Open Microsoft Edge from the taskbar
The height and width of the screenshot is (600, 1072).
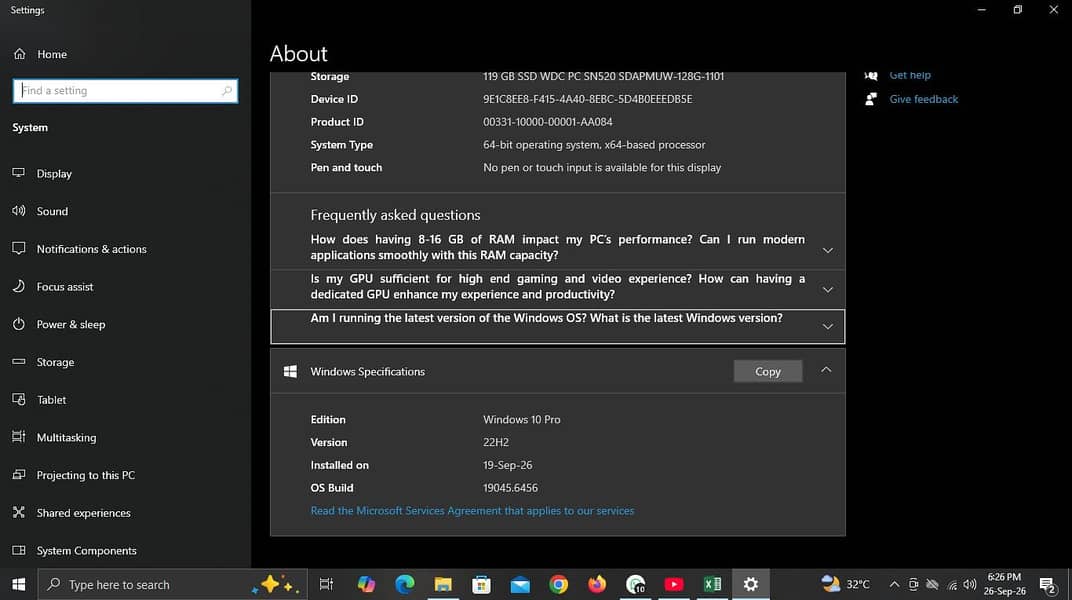coord(405,584)
